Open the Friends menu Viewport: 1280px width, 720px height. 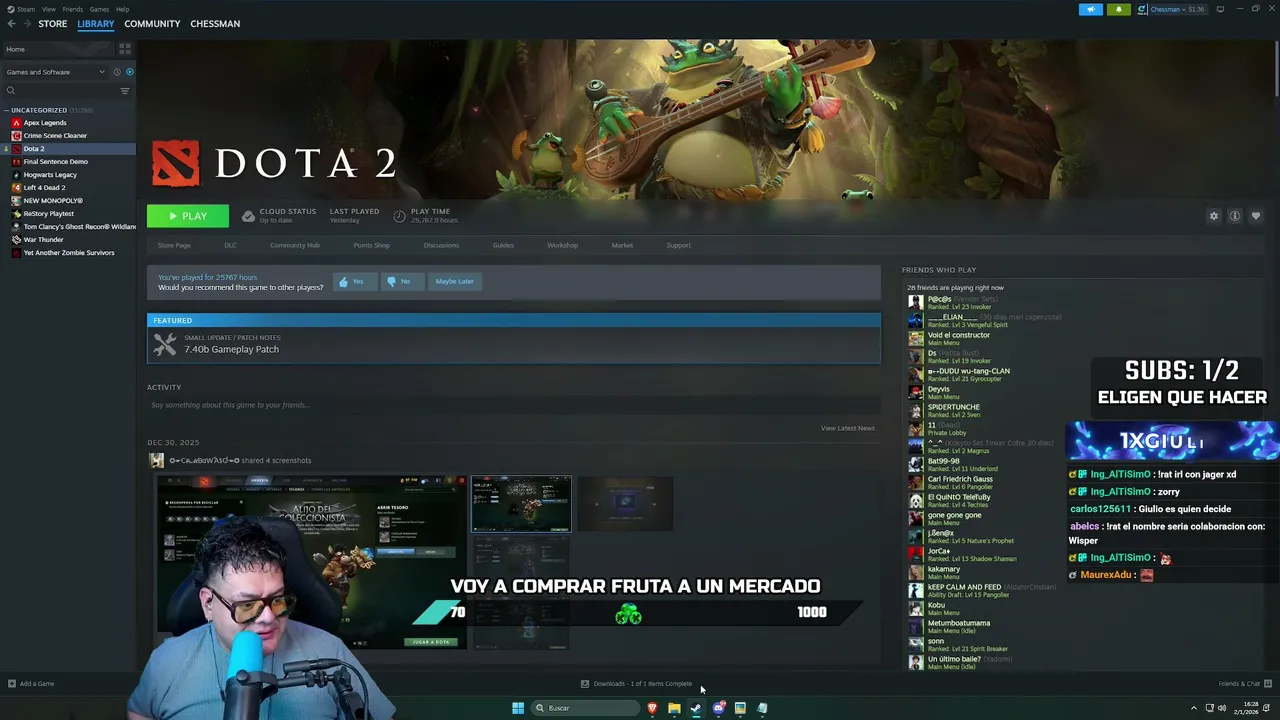(x=73, y=9)
